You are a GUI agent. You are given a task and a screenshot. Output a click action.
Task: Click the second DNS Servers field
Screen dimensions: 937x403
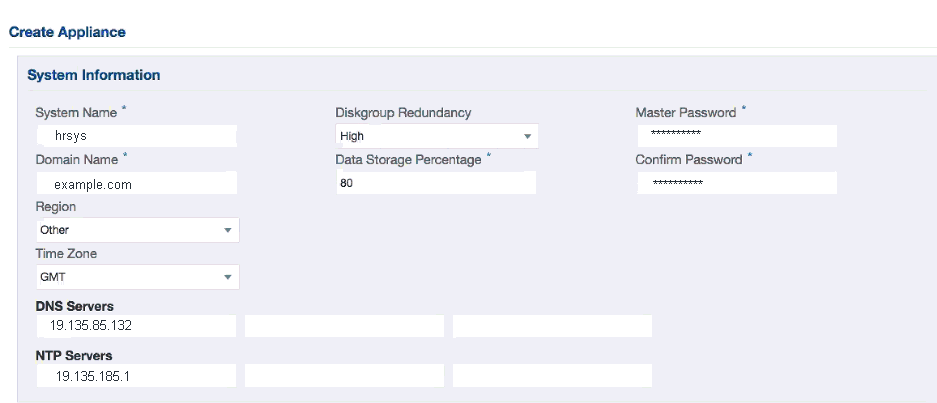[x=344, y=326]
